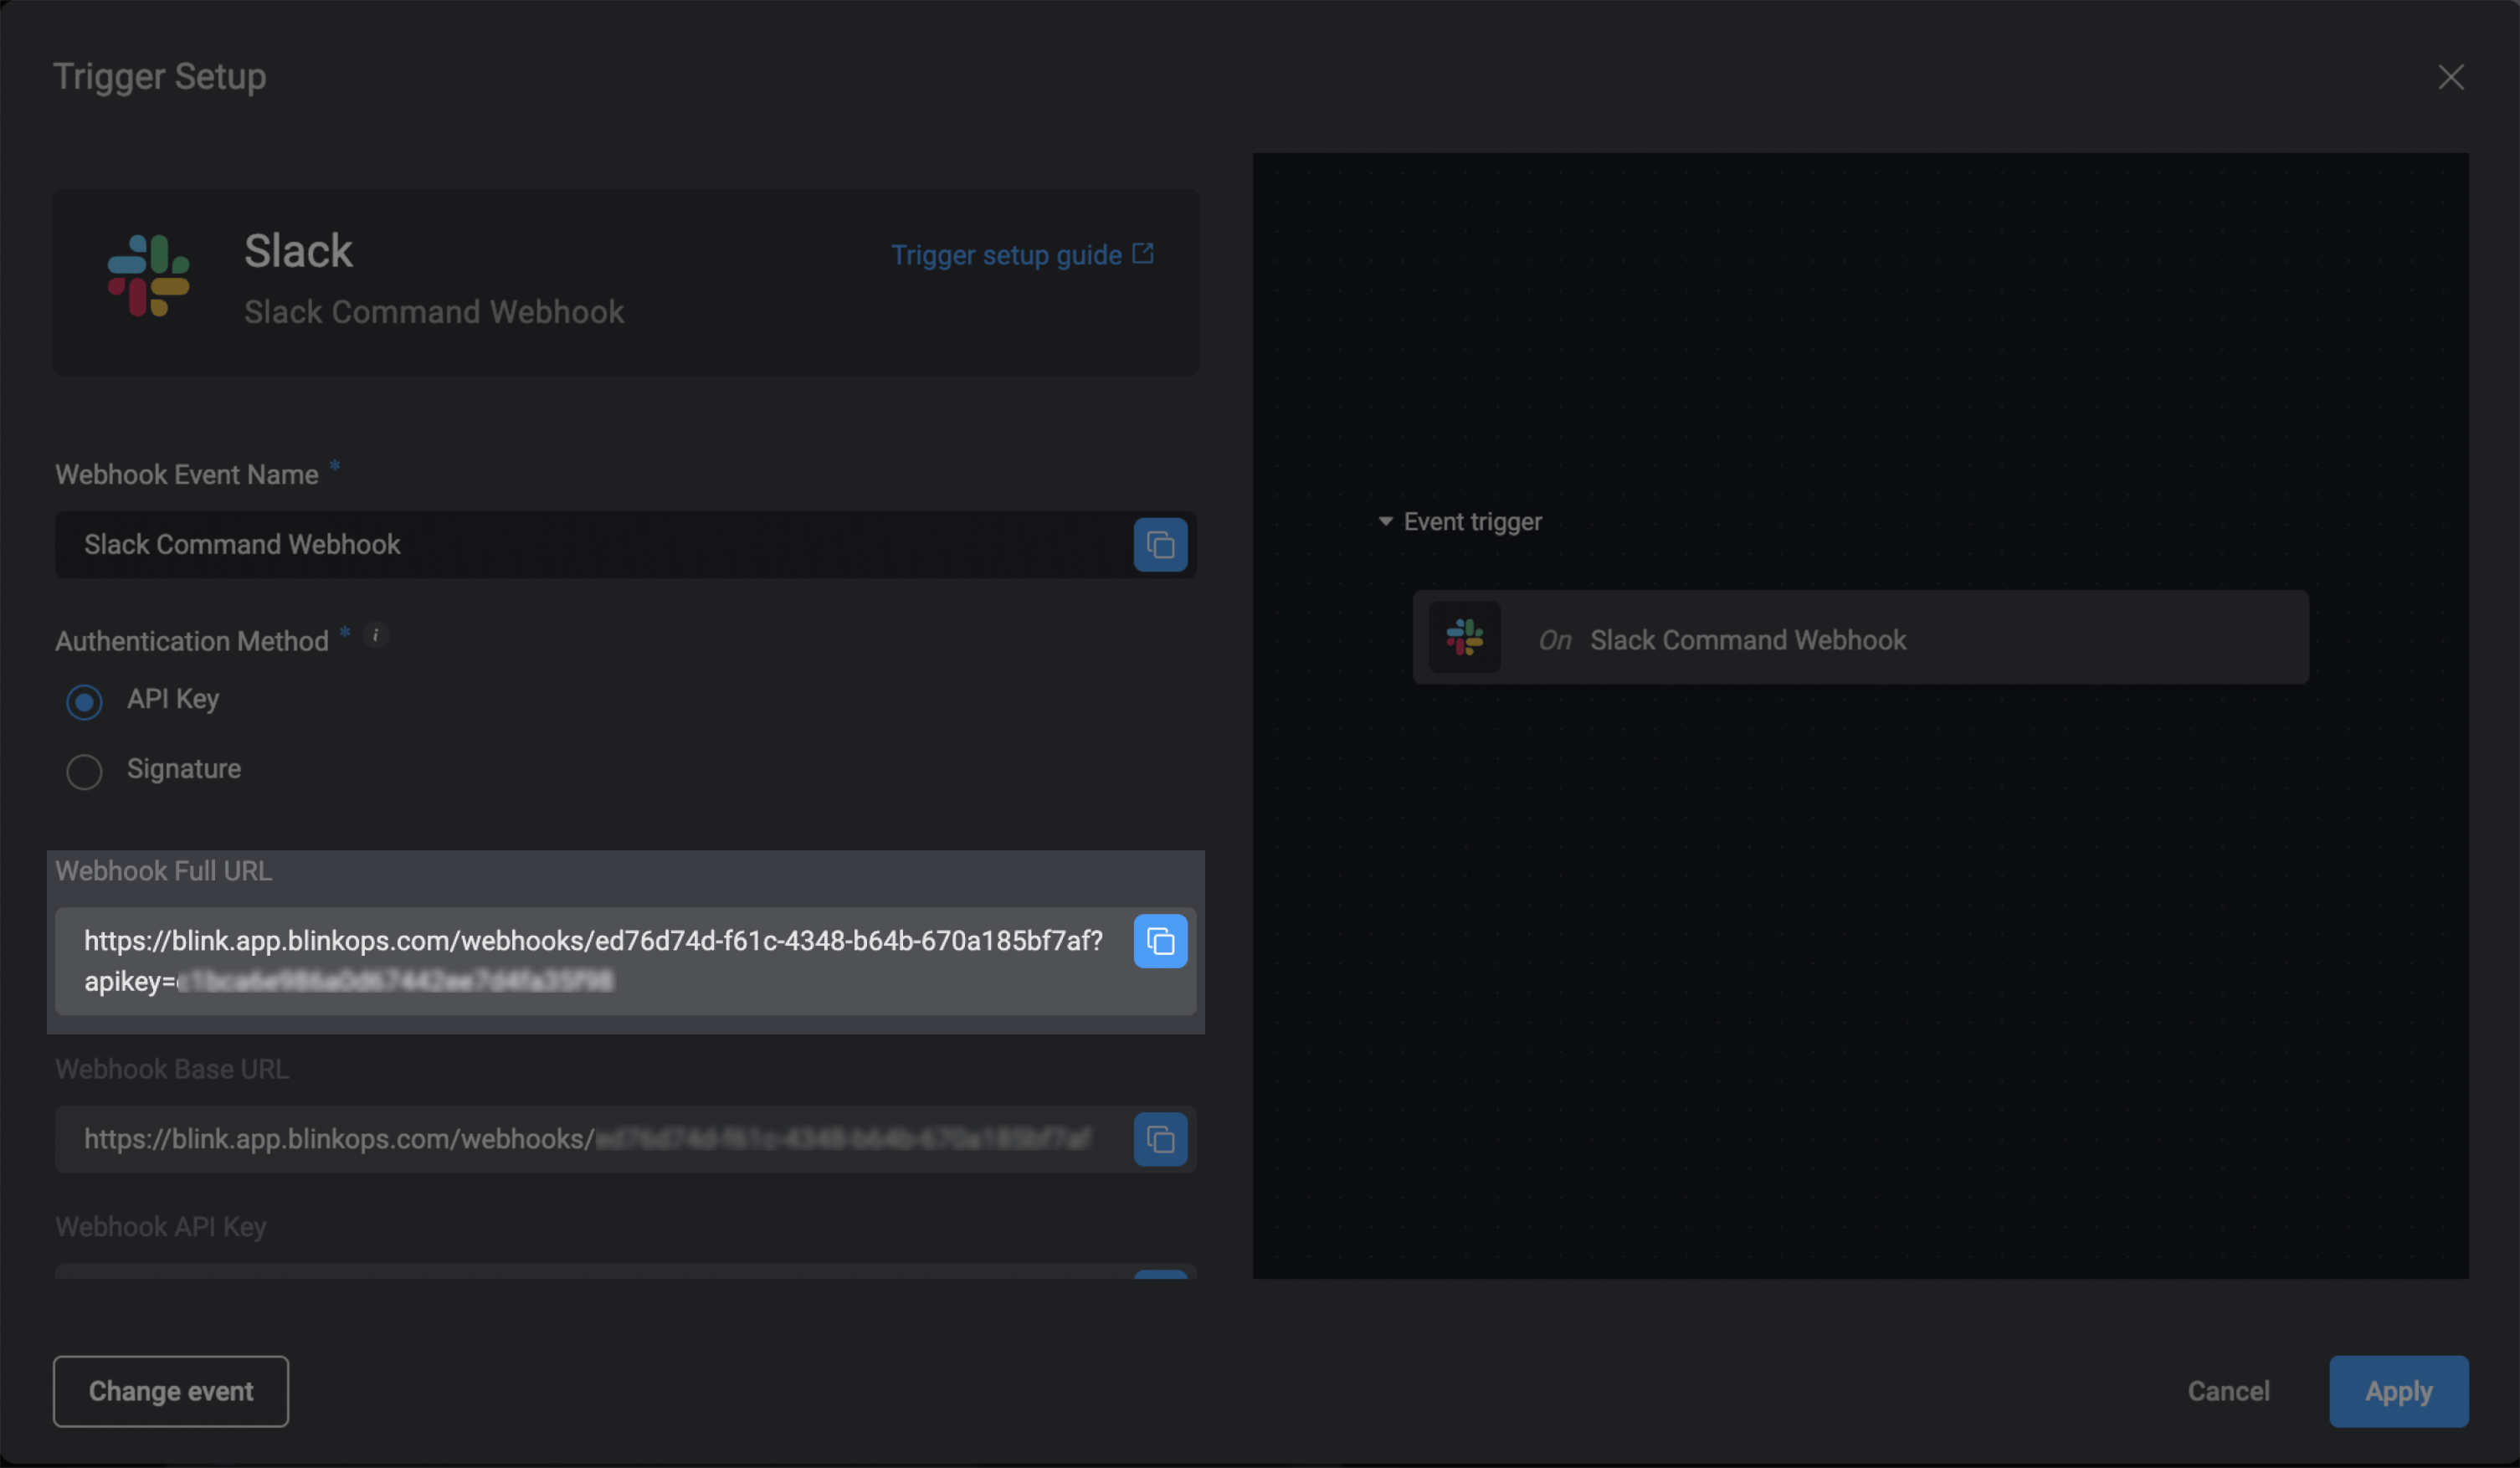
Task: Cancel the trigger setup
Action: click(2228, 1391)
